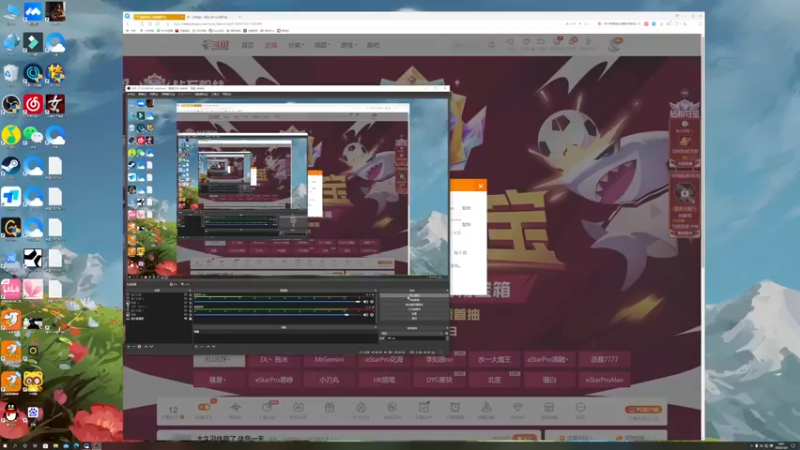
Task: Open scene transition properties gear in OBS
Action: click(x=446, y=333)
